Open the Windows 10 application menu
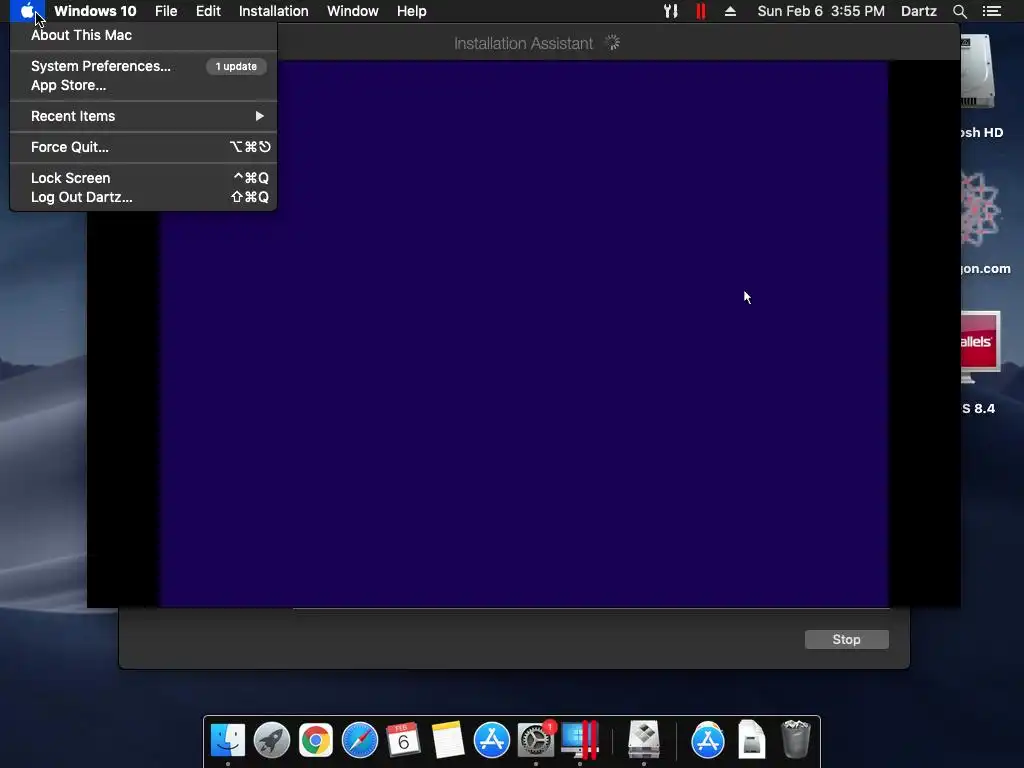 click(95, 11)
